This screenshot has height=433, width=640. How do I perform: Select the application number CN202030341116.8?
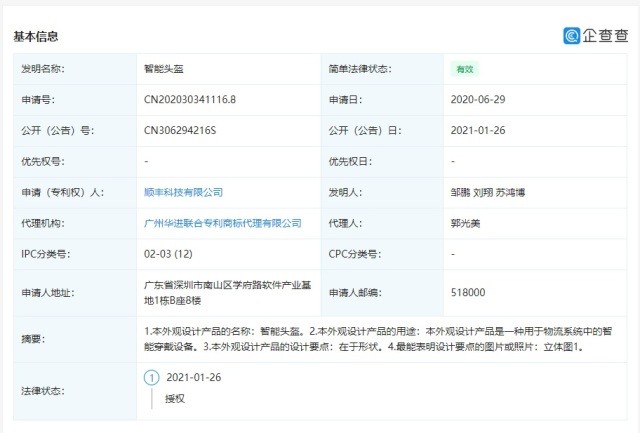tap(190, 100)
